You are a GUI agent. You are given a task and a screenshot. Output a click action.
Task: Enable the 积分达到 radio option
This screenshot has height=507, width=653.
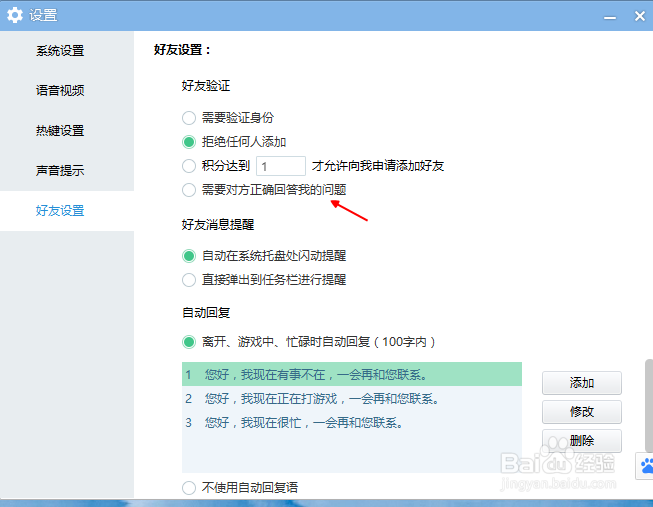pyautogui.click(x=189, y=166)
